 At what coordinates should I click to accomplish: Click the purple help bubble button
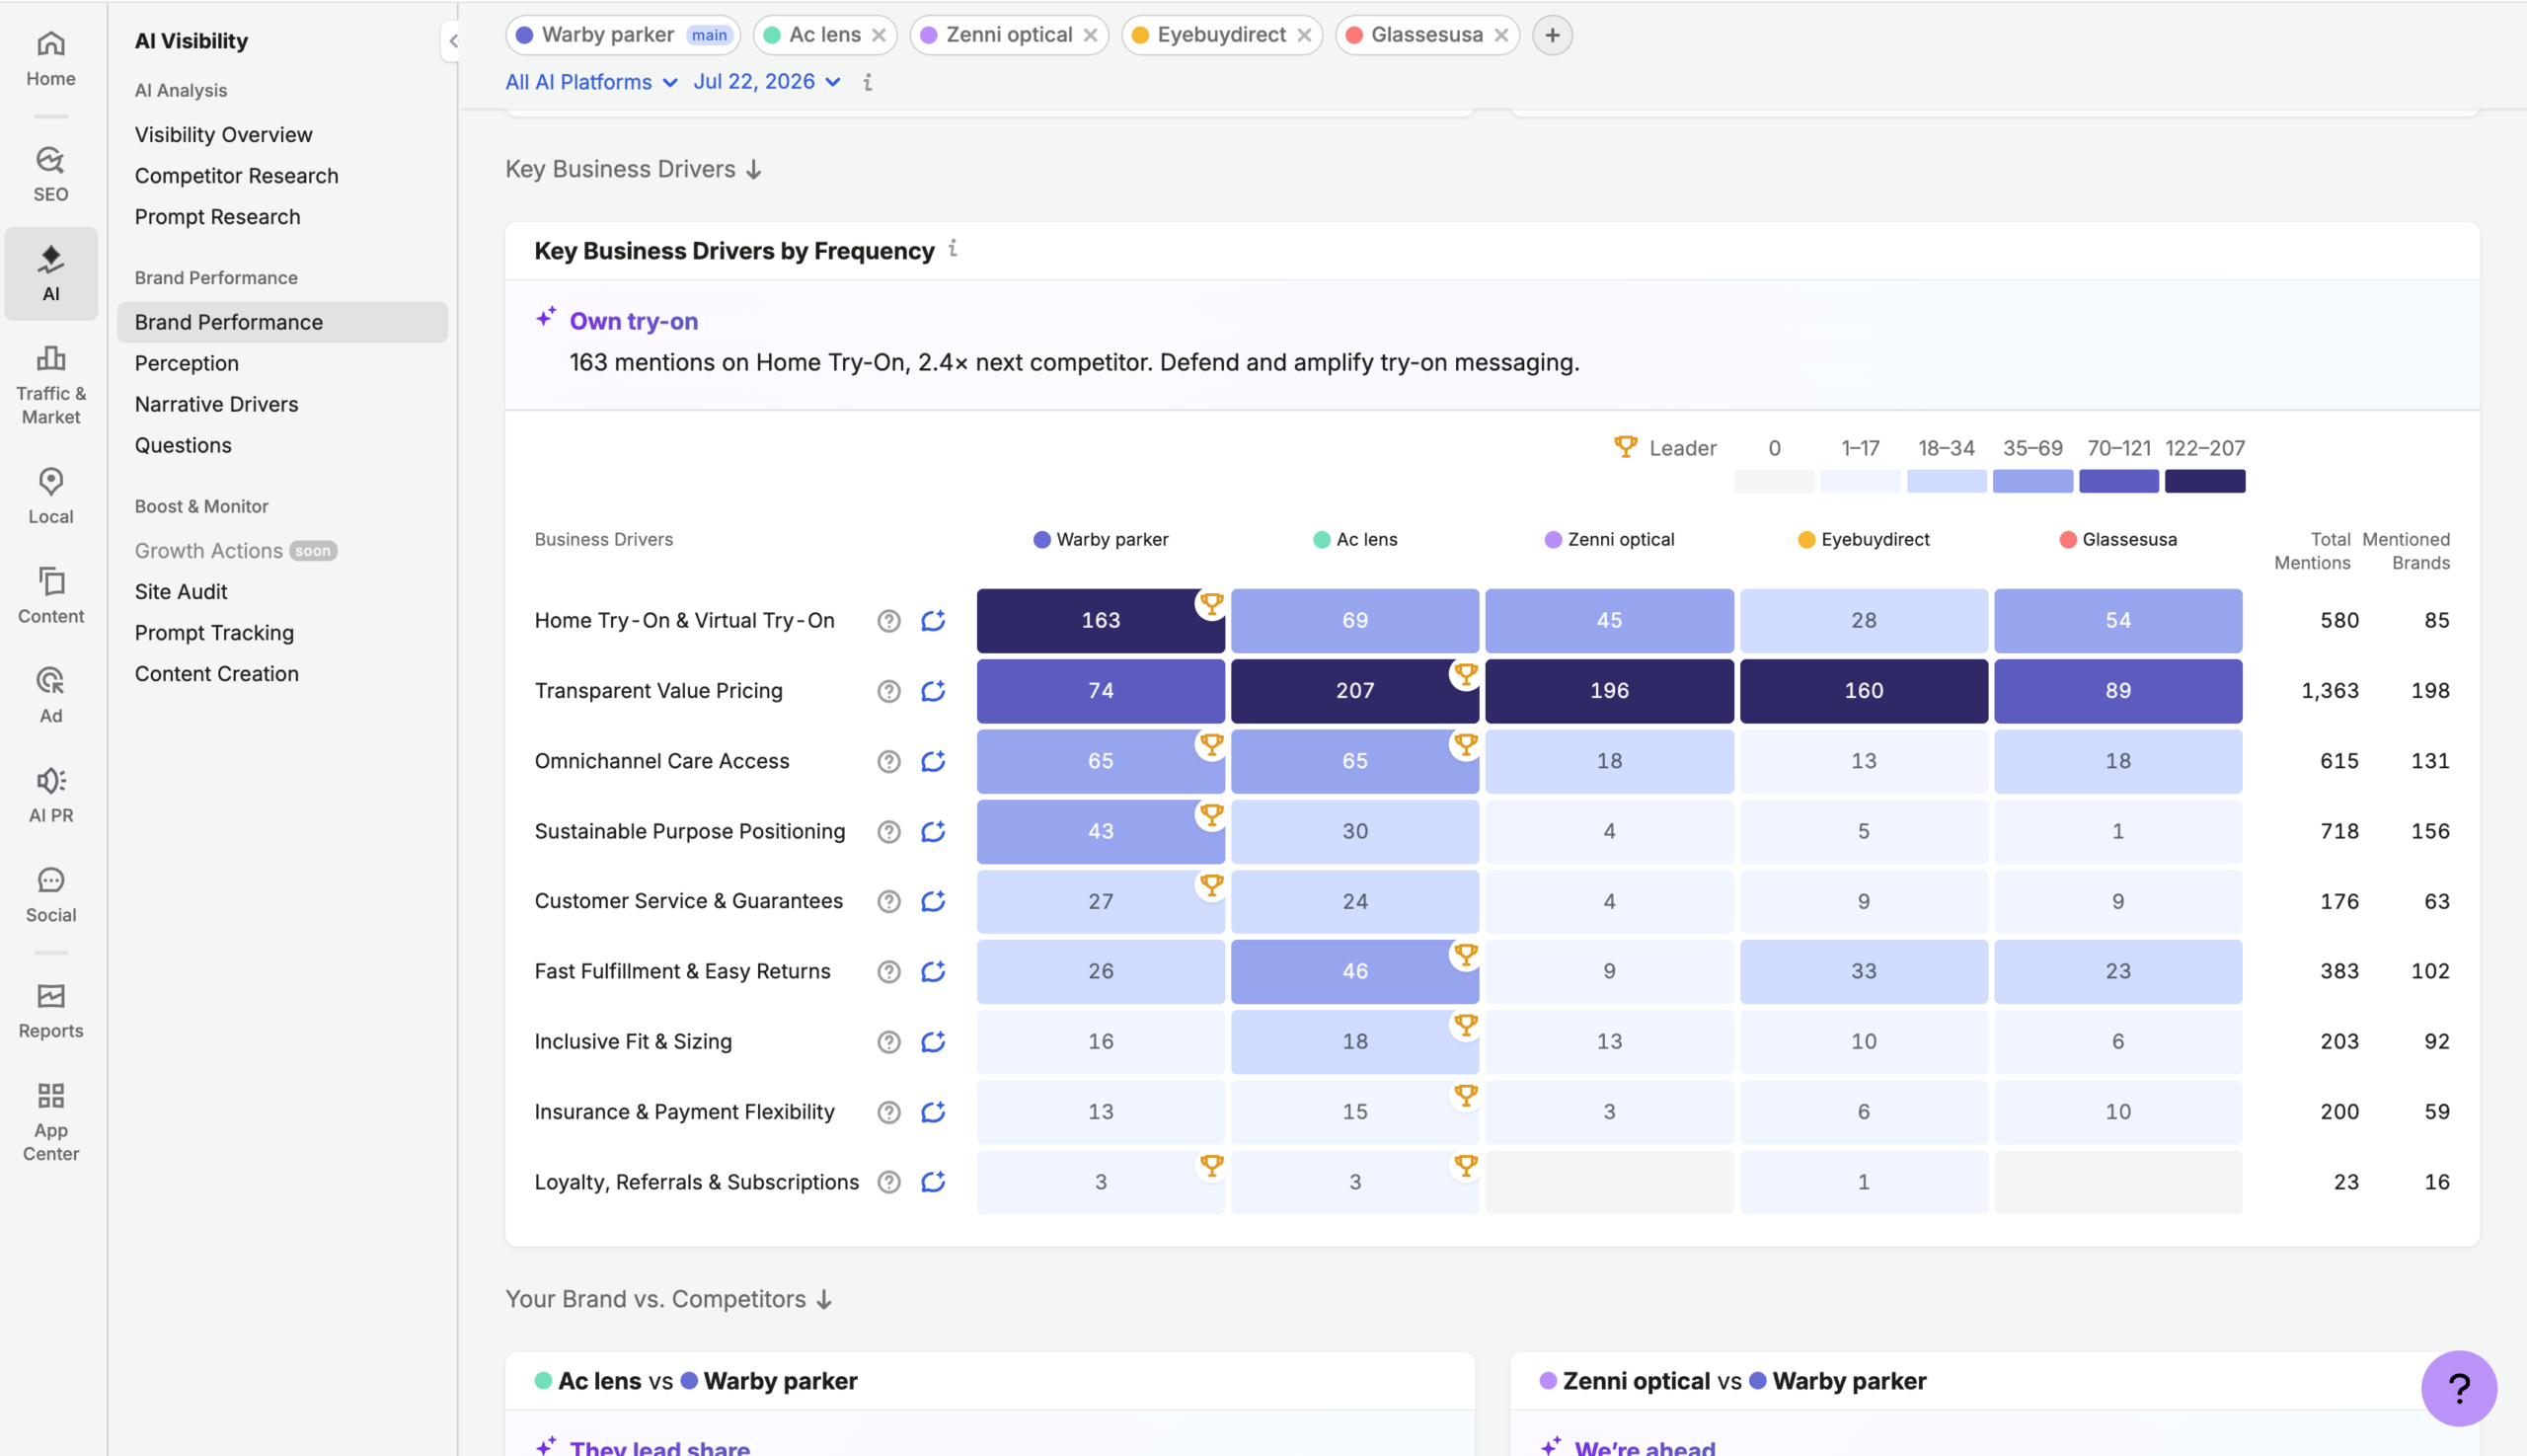tap(2458, 1387)
